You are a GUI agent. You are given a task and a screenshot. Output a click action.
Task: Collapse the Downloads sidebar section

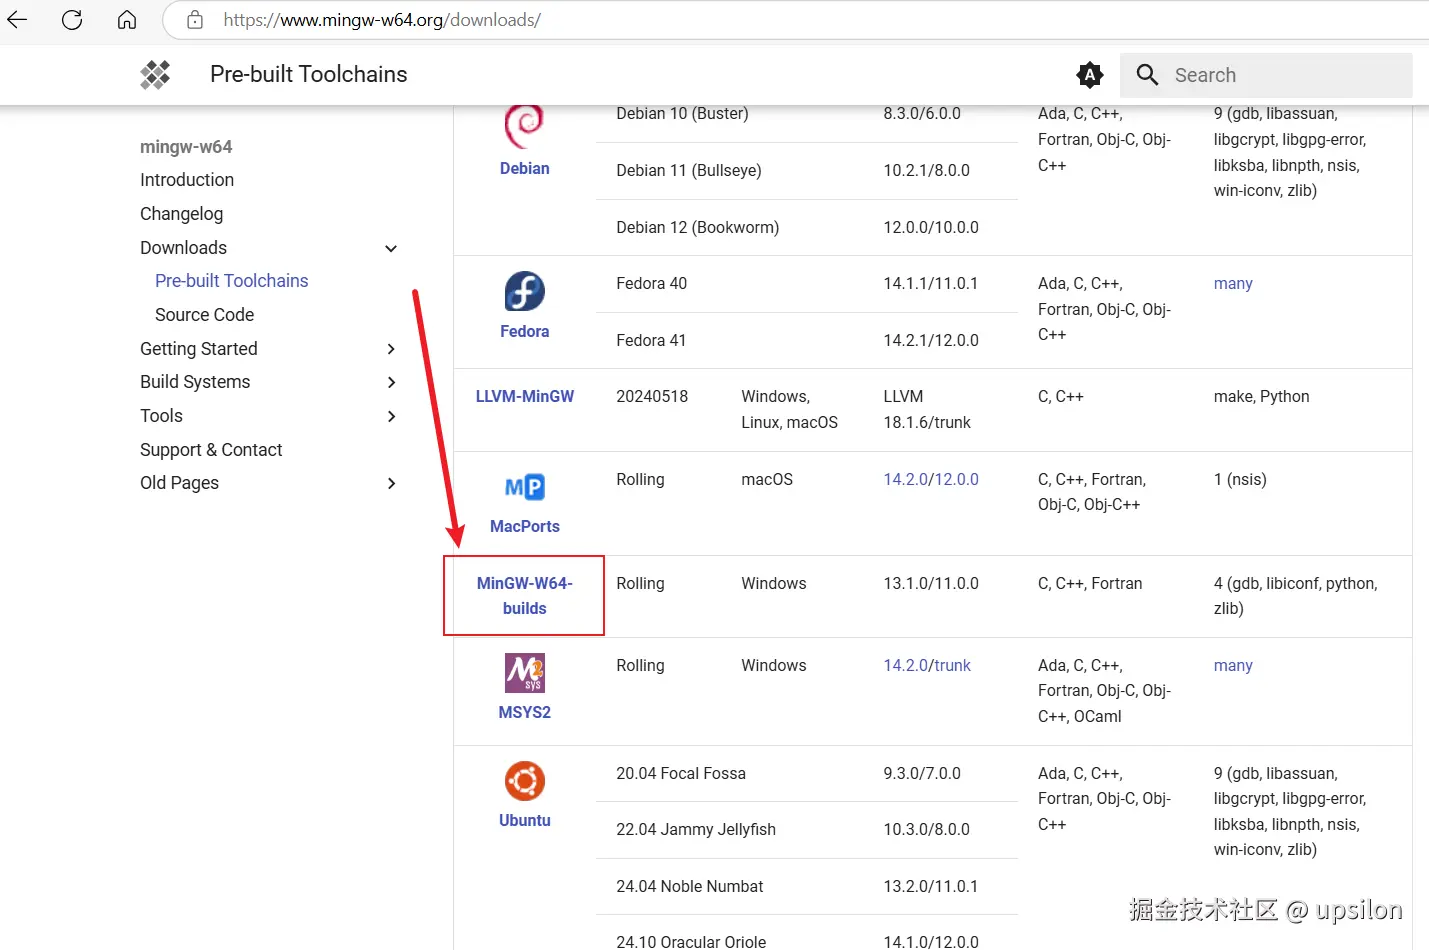click(x=391, y=248)
